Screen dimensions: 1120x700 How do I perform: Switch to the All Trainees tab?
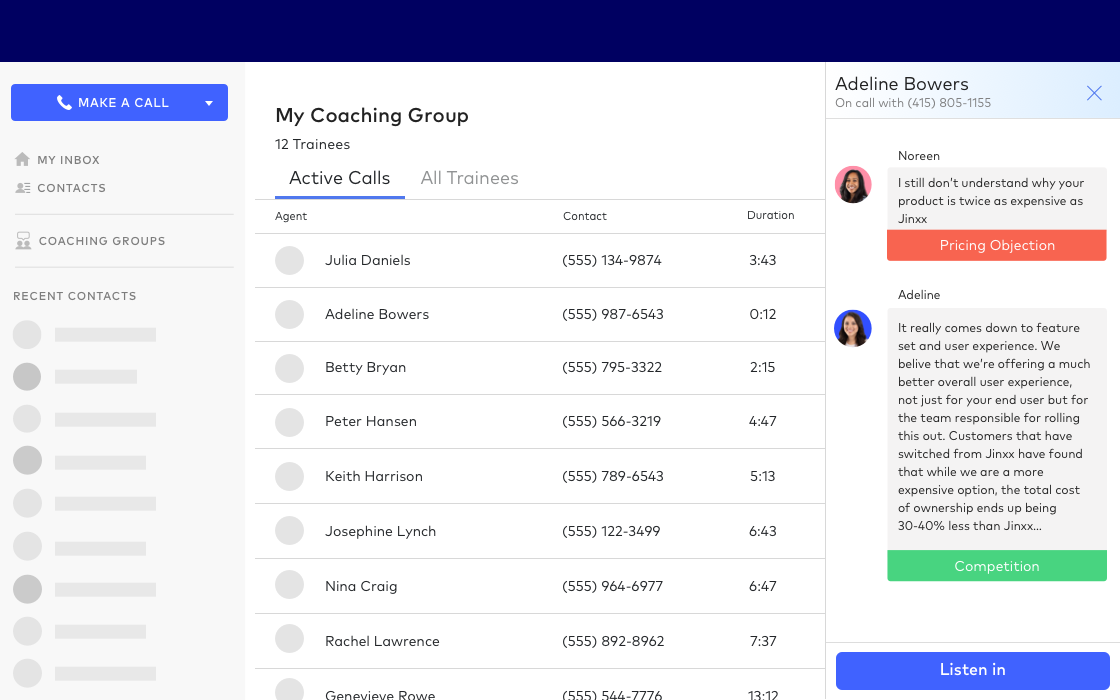[469, 179]
